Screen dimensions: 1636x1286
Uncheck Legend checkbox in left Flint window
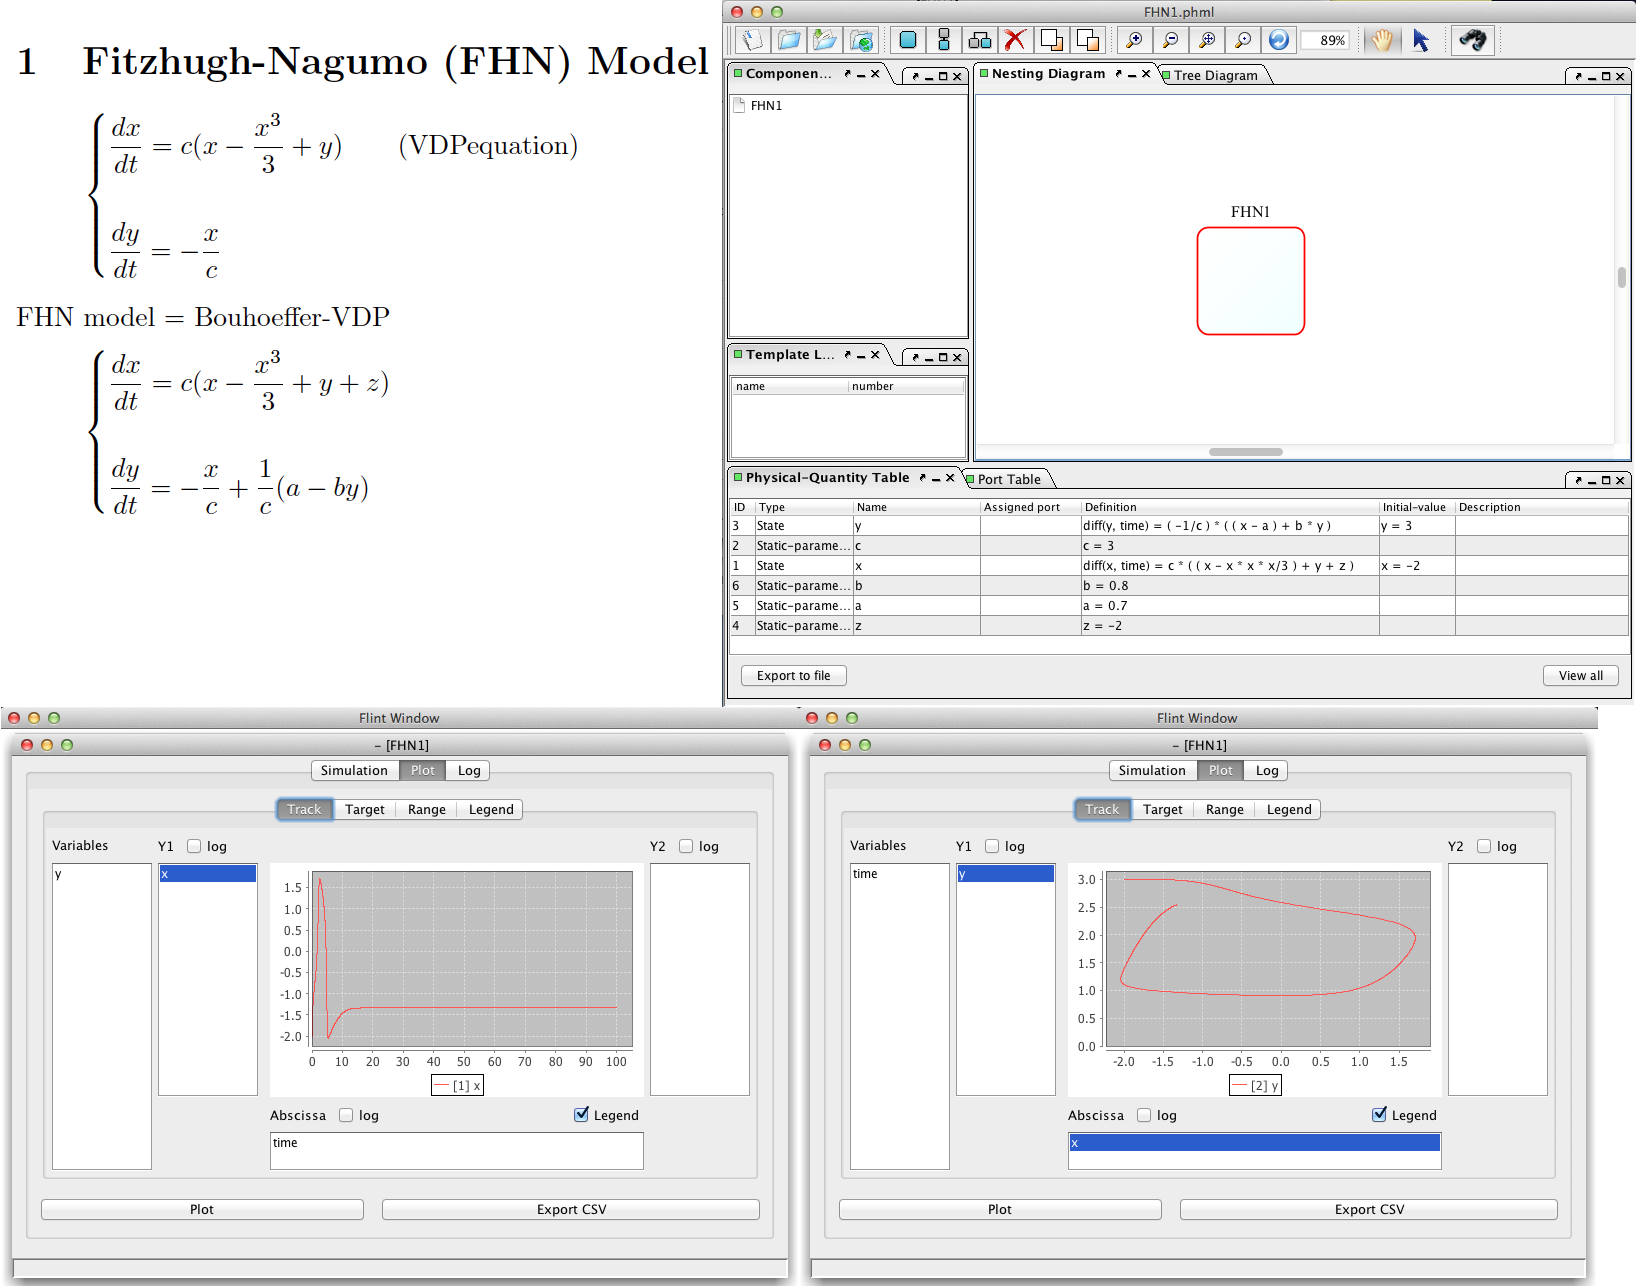point(581,1115)
